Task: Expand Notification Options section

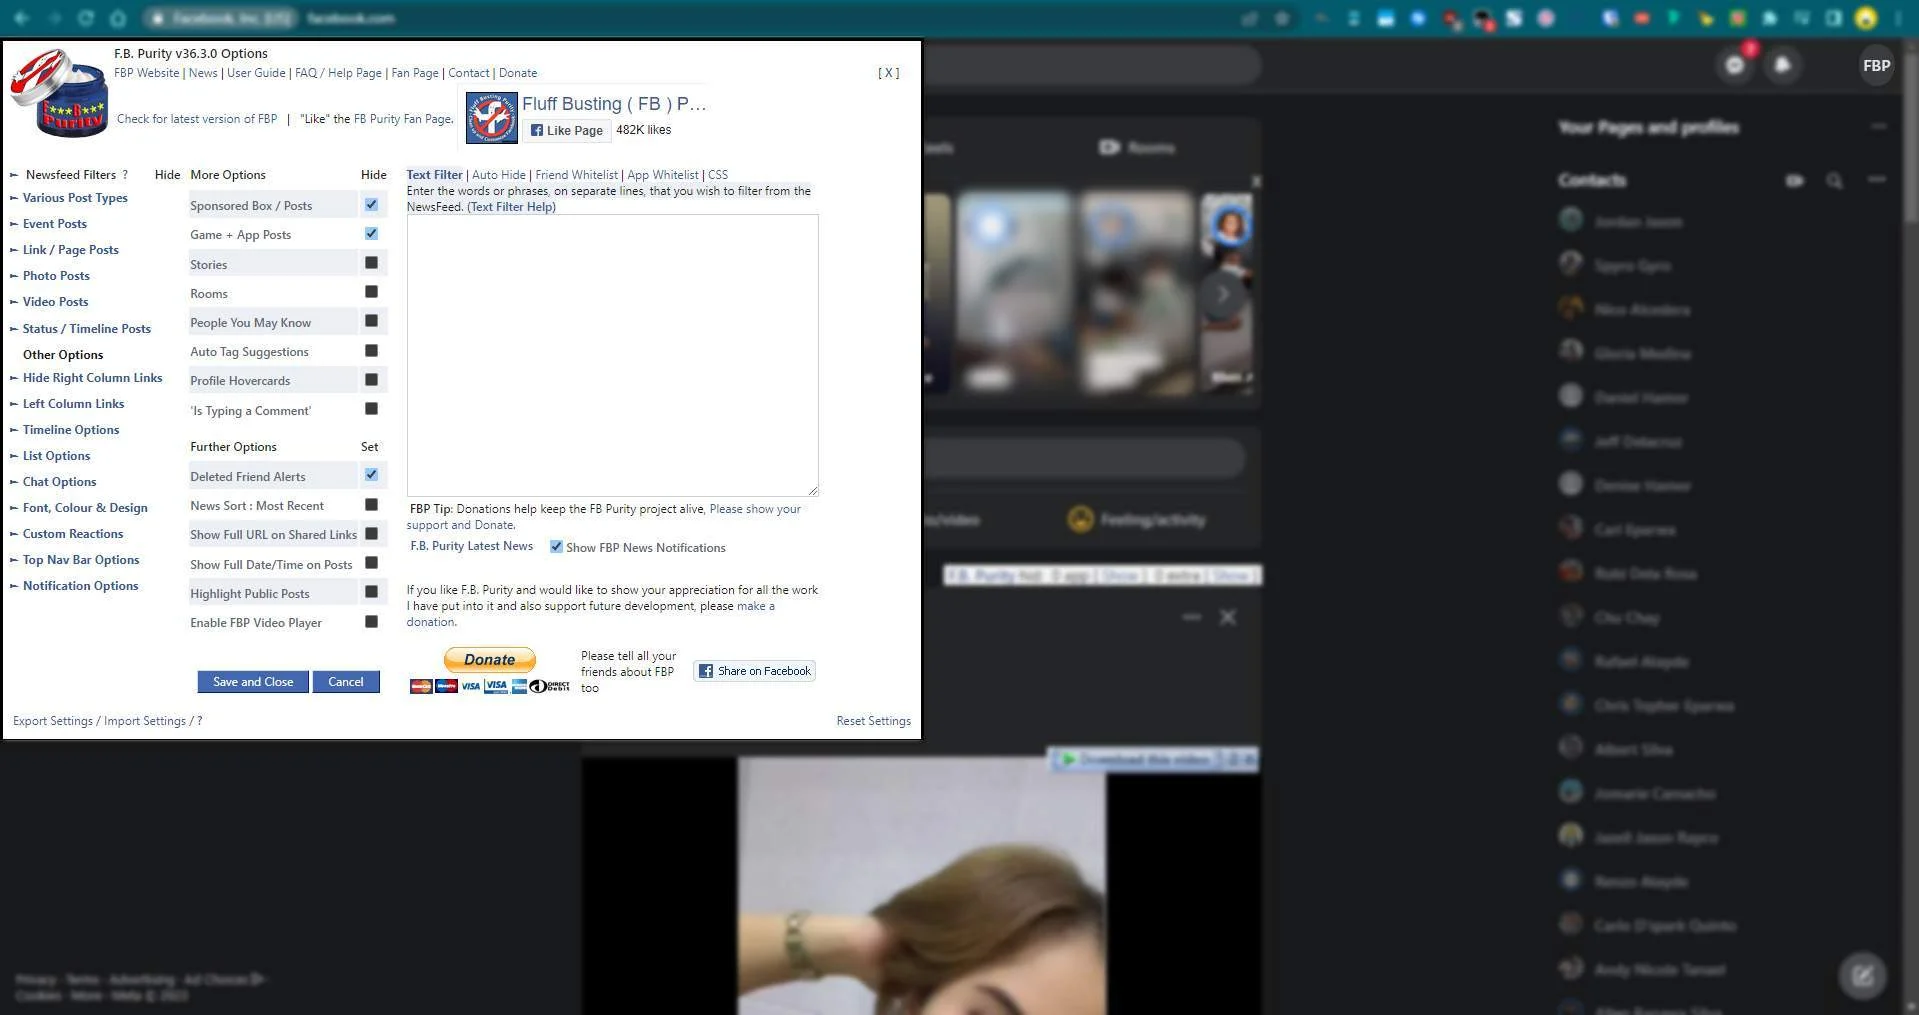Action: (80, 586)
